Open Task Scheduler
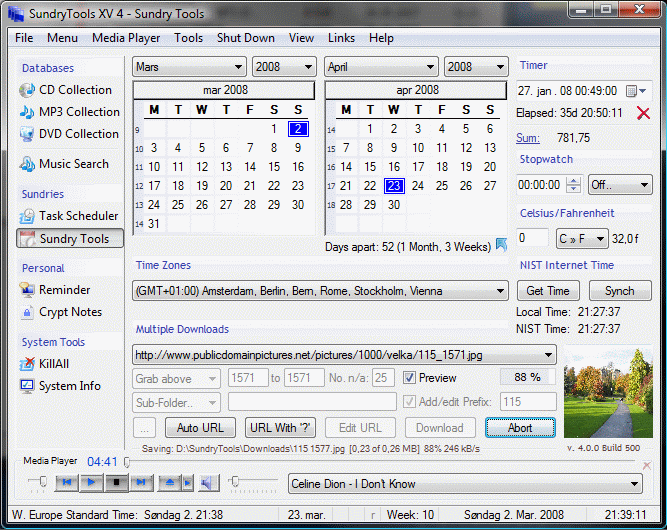The image size is (667, 530). pos(69,216)
